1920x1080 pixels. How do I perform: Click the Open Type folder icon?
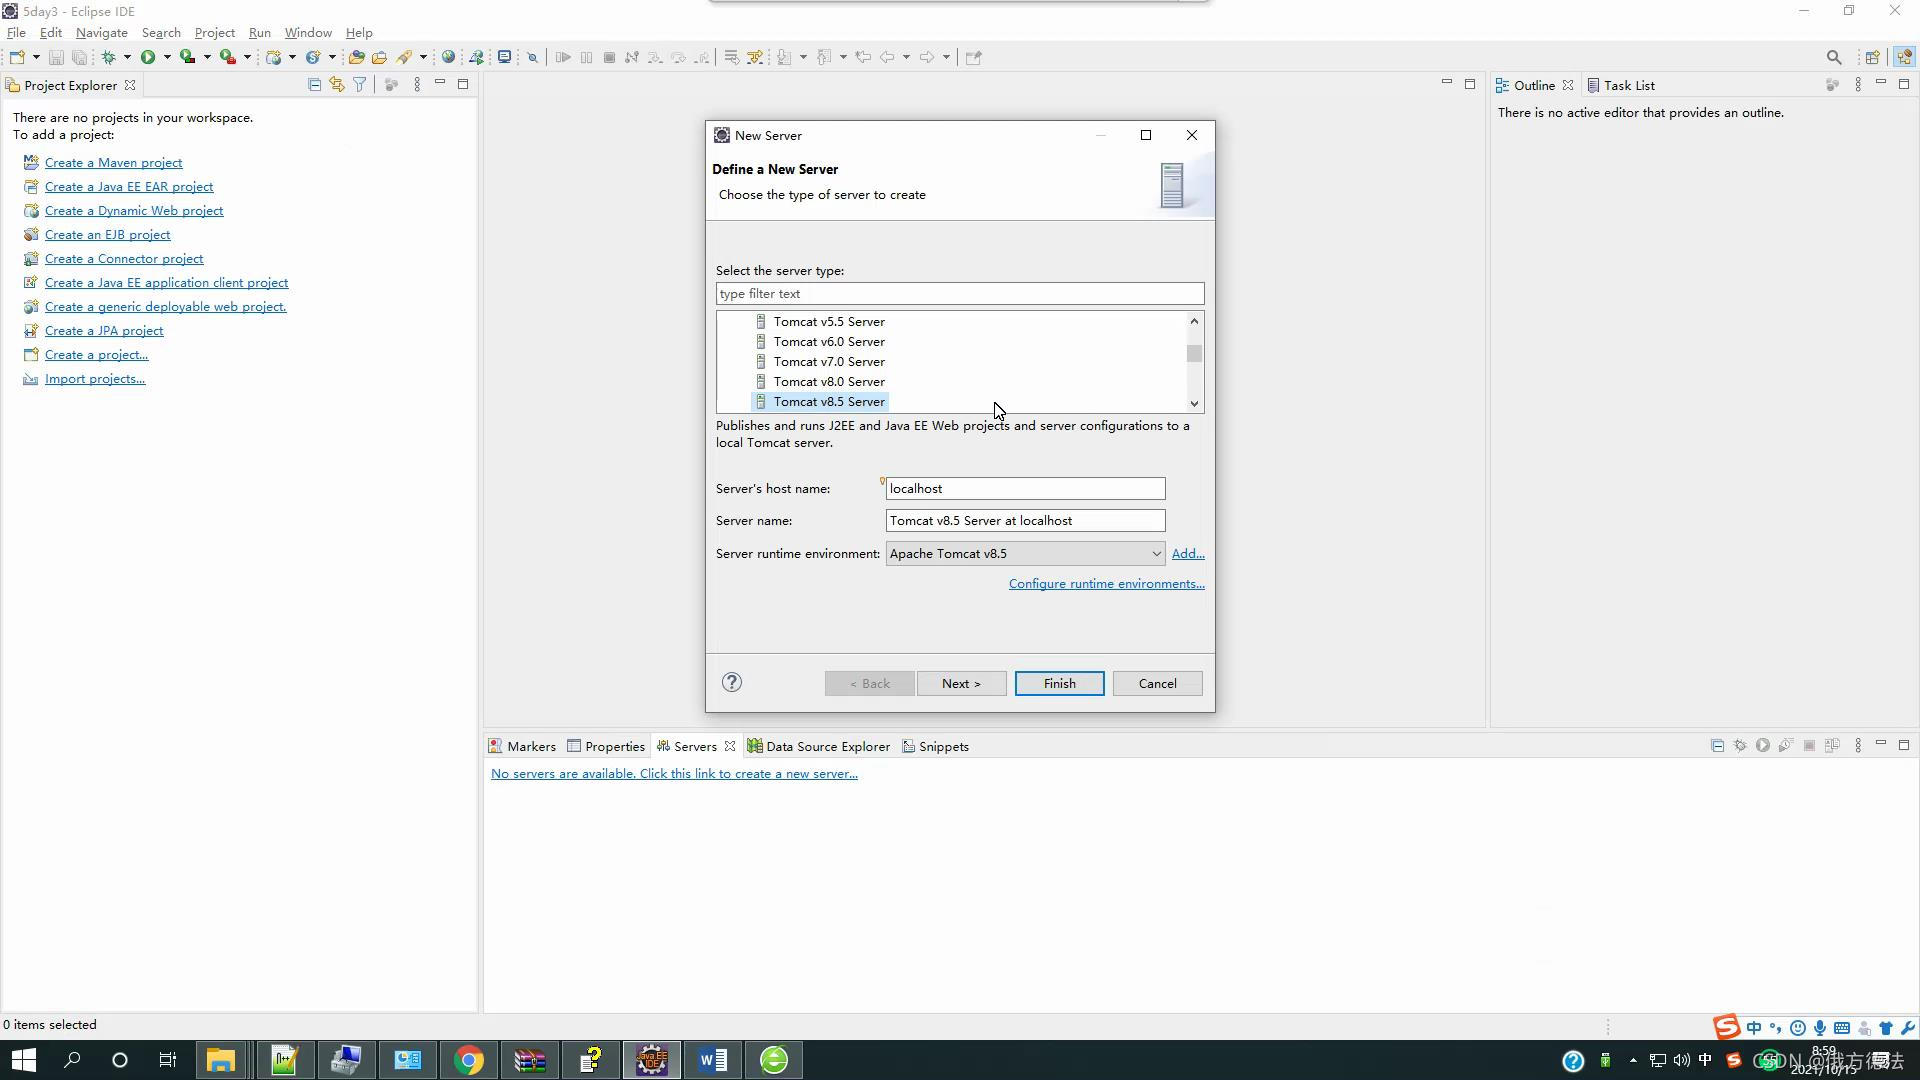click(356, 57)
